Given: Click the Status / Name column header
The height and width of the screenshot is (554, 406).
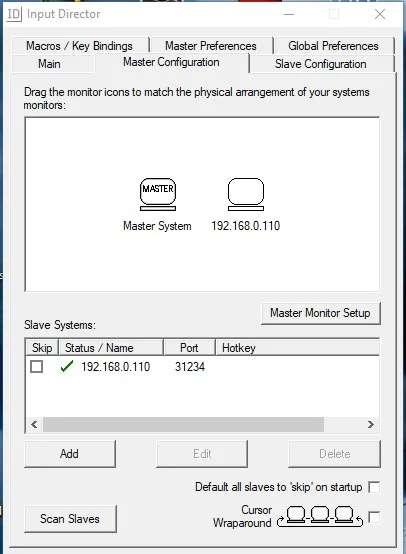Looking at the screenshot, I should coord(111,348).
